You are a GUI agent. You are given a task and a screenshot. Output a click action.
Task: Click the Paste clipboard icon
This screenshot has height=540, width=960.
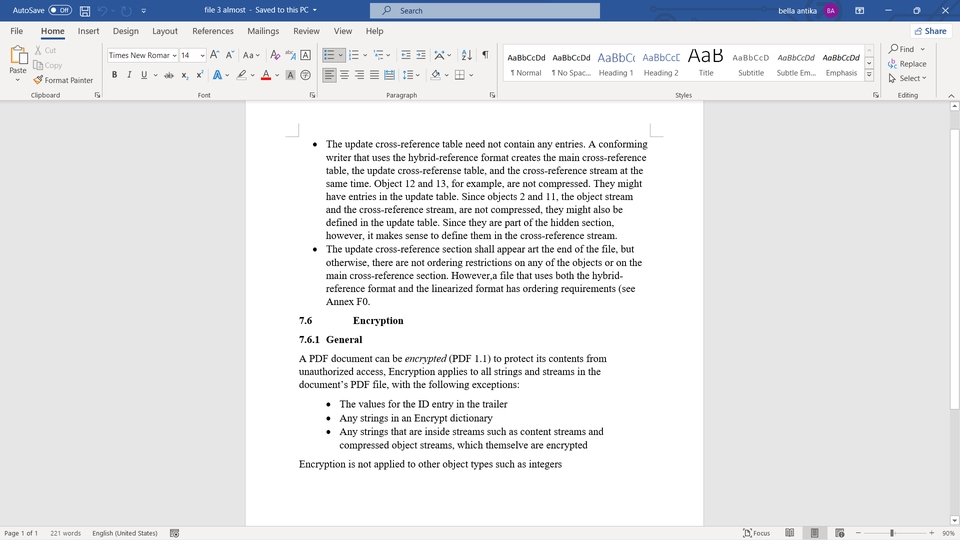pos(18,55)
